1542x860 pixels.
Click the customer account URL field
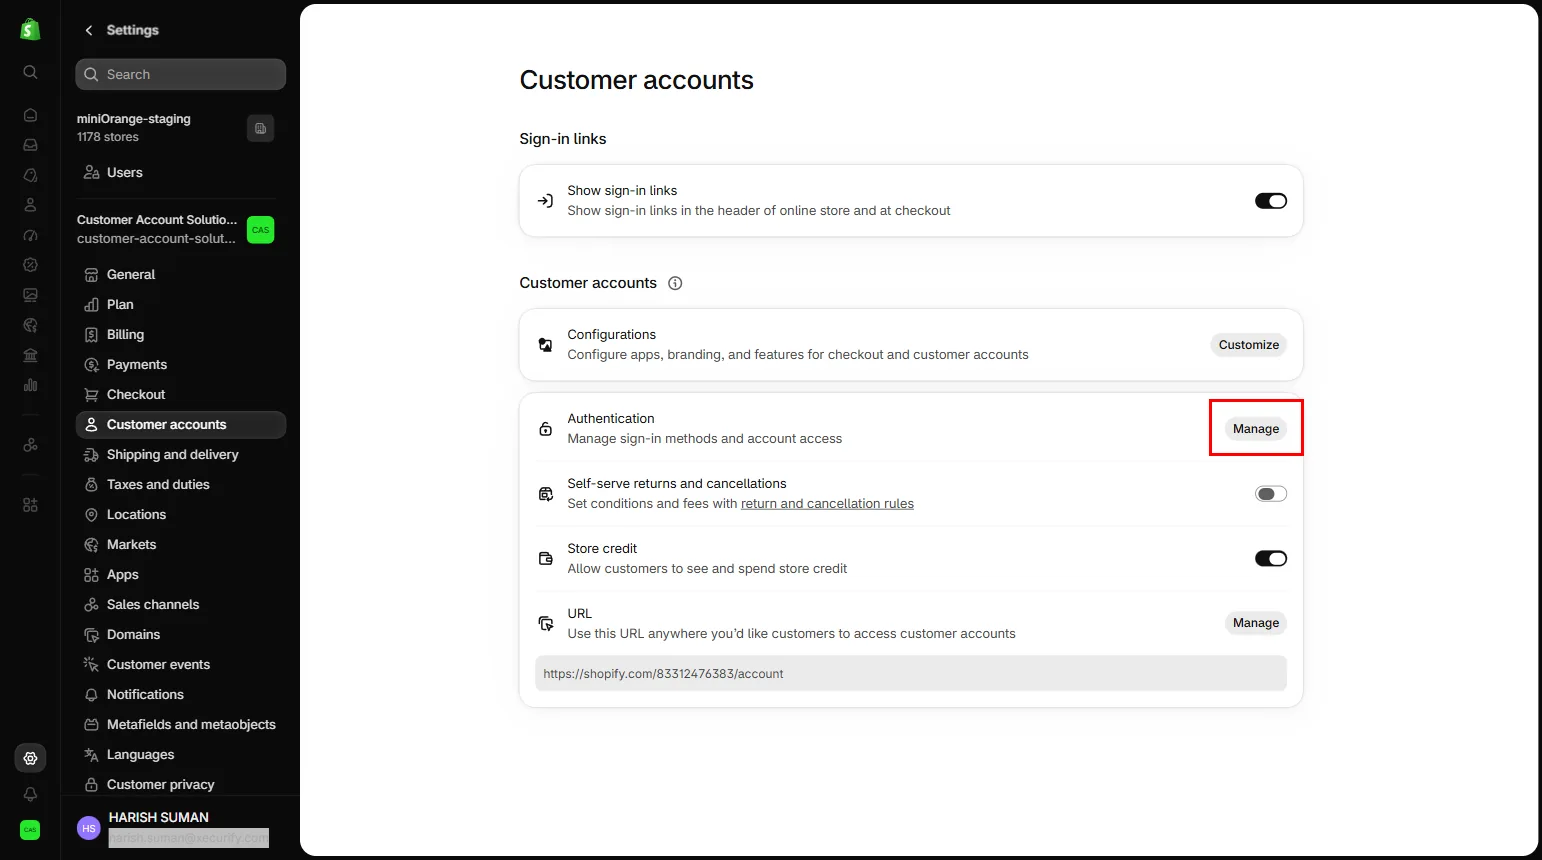click(911, 674)
